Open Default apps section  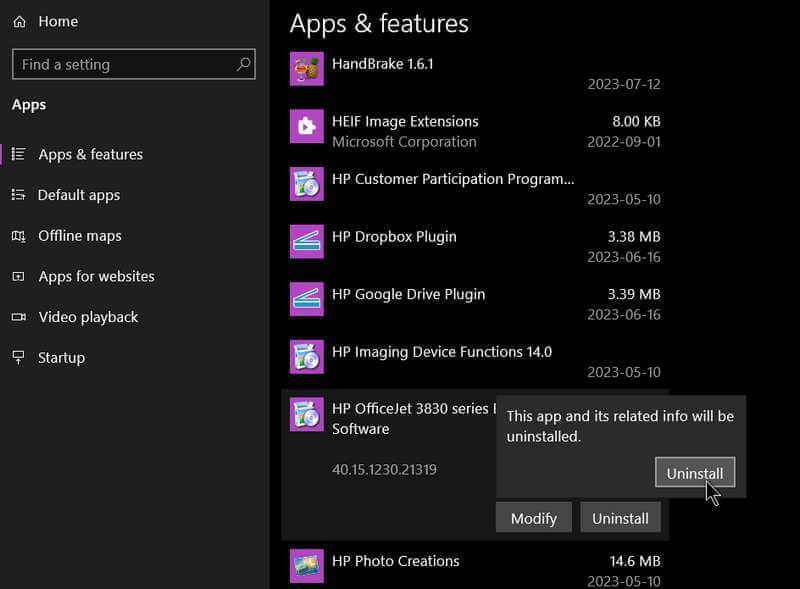coord(79,195)
